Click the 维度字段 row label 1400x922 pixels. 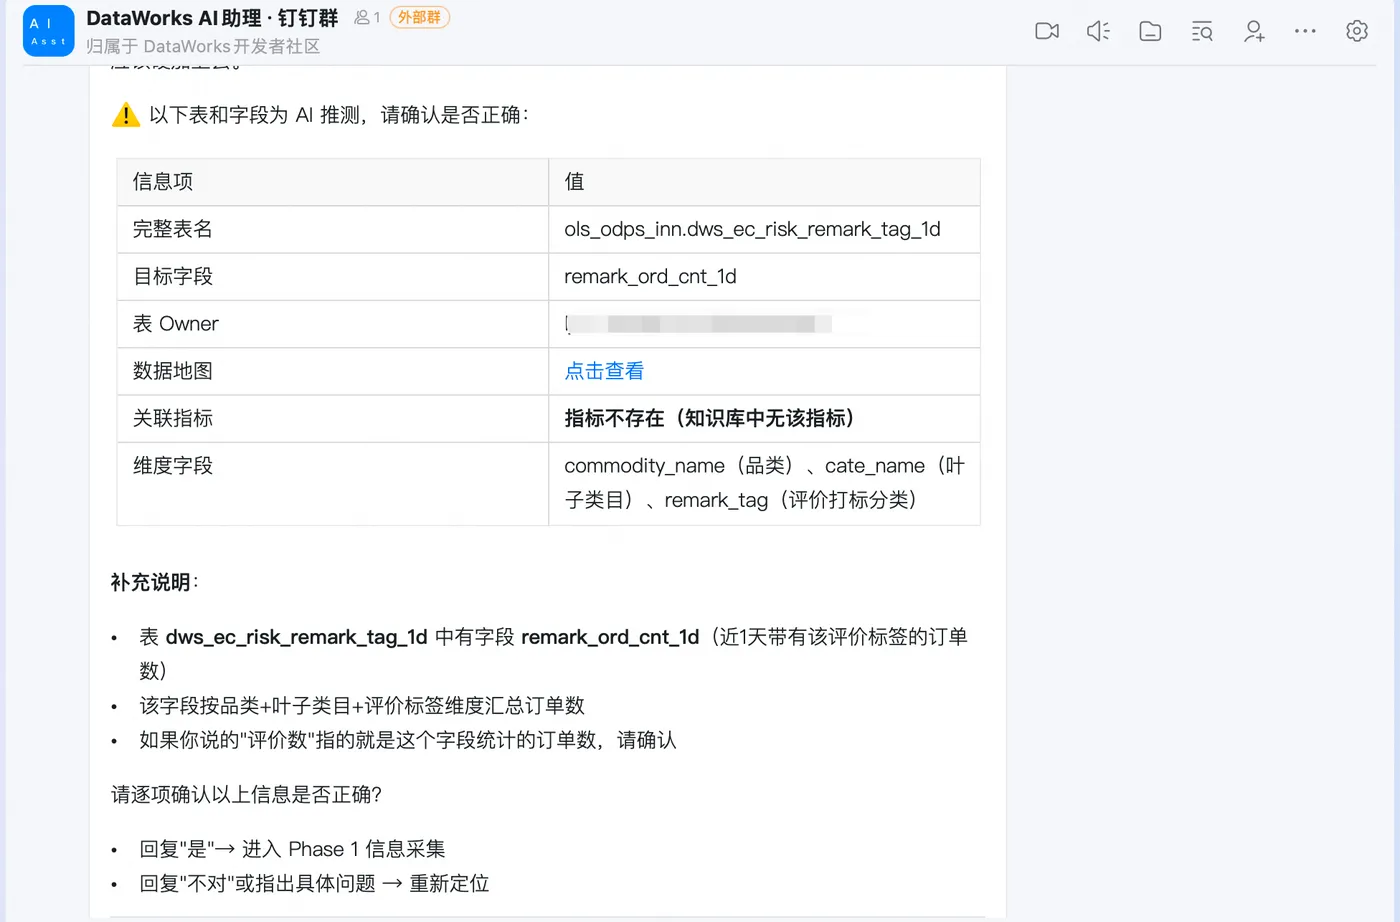coord(173,465)
